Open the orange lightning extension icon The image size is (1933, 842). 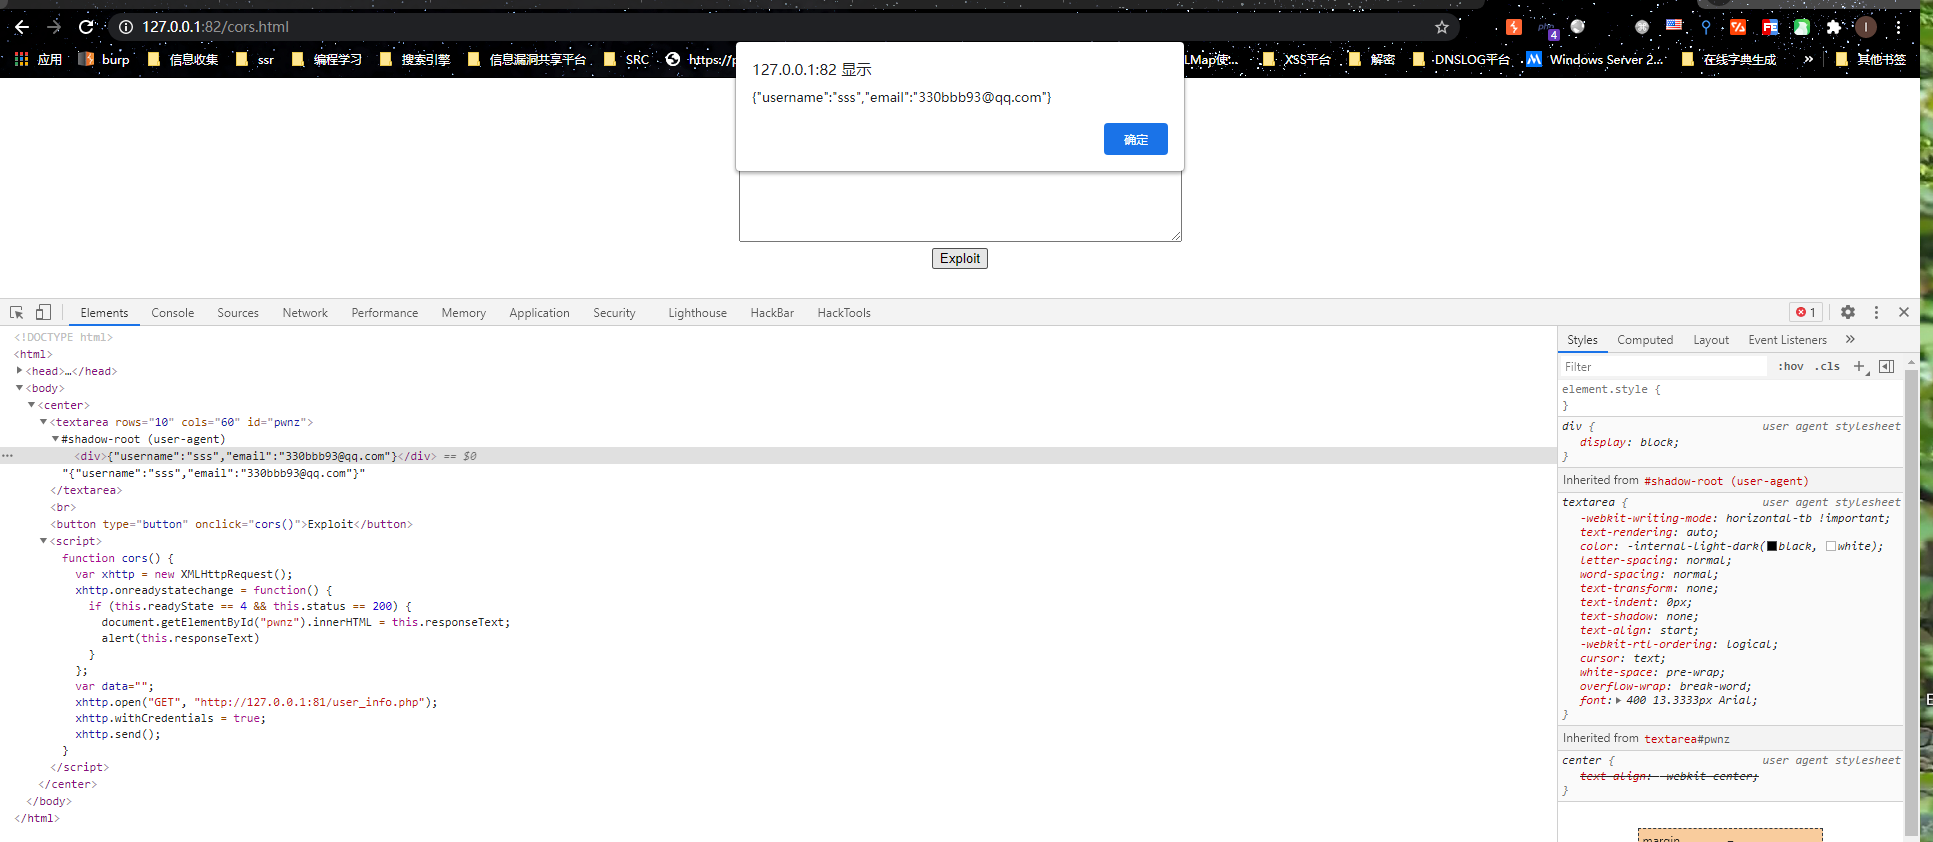click(1514, 27)
